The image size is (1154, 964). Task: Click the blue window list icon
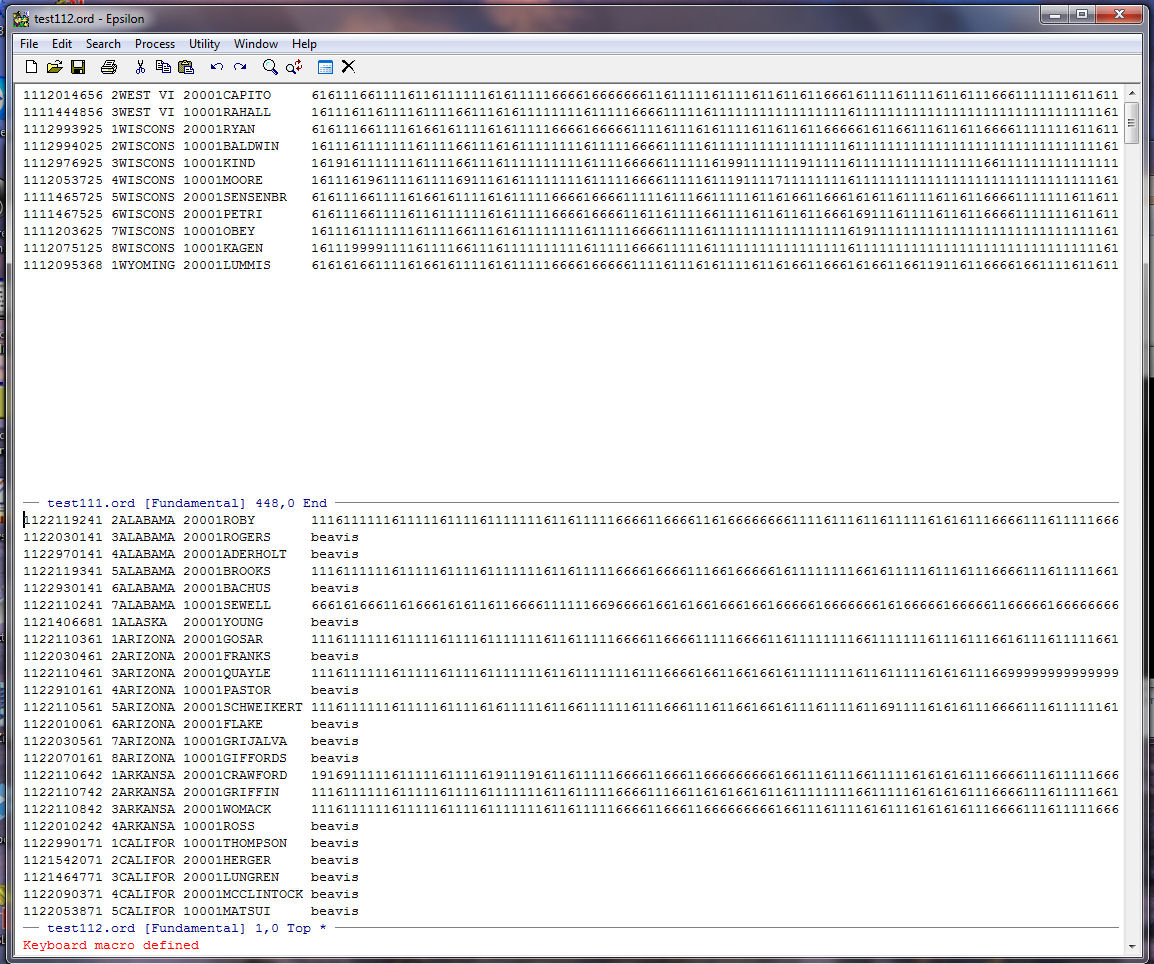click(x=325, y=67)
